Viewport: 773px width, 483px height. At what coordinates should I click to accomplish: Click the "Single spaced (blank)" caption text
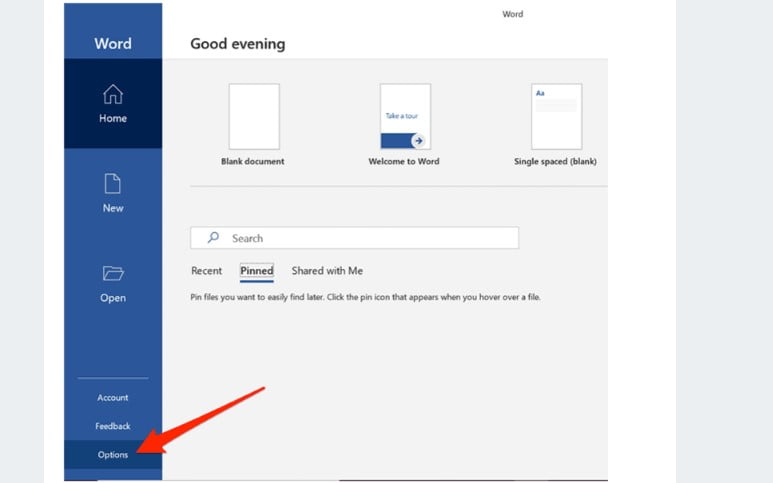555,161
